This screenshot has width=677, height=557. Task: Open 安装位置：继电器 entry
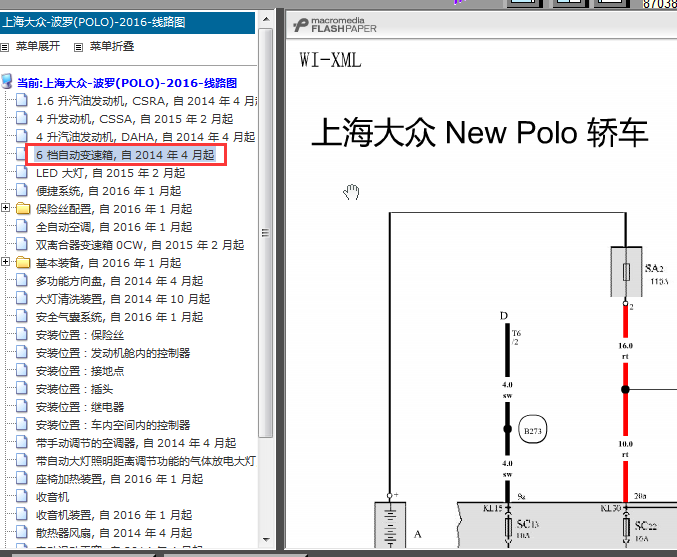tap(80, 407)
